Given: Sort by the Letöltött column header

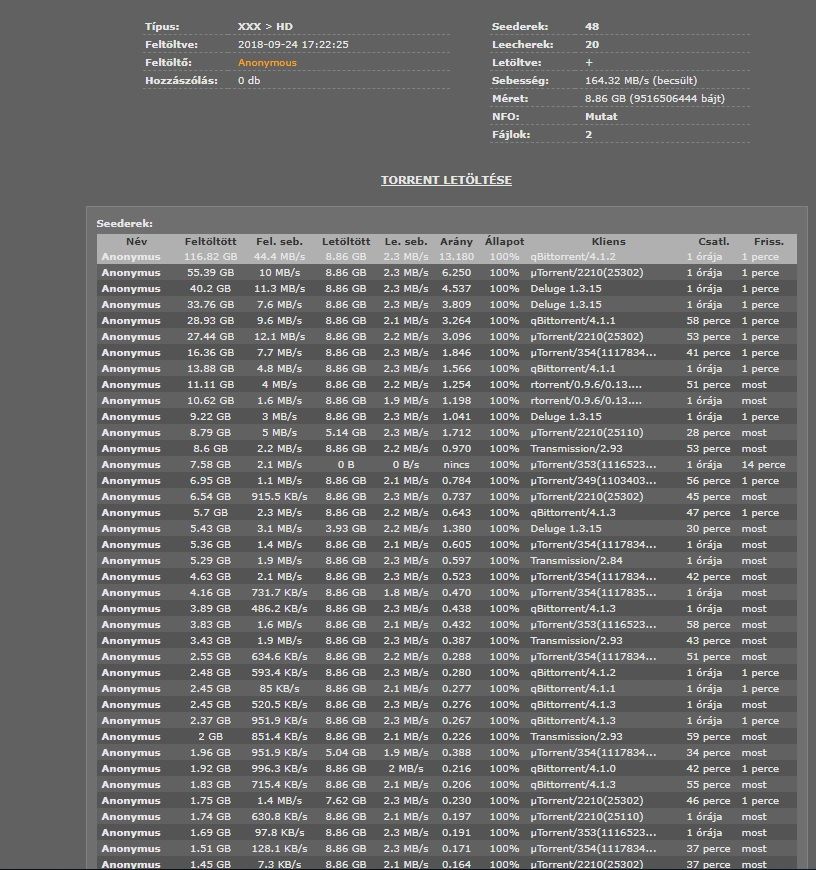Looking at the screenshot, I should (346, 241).
